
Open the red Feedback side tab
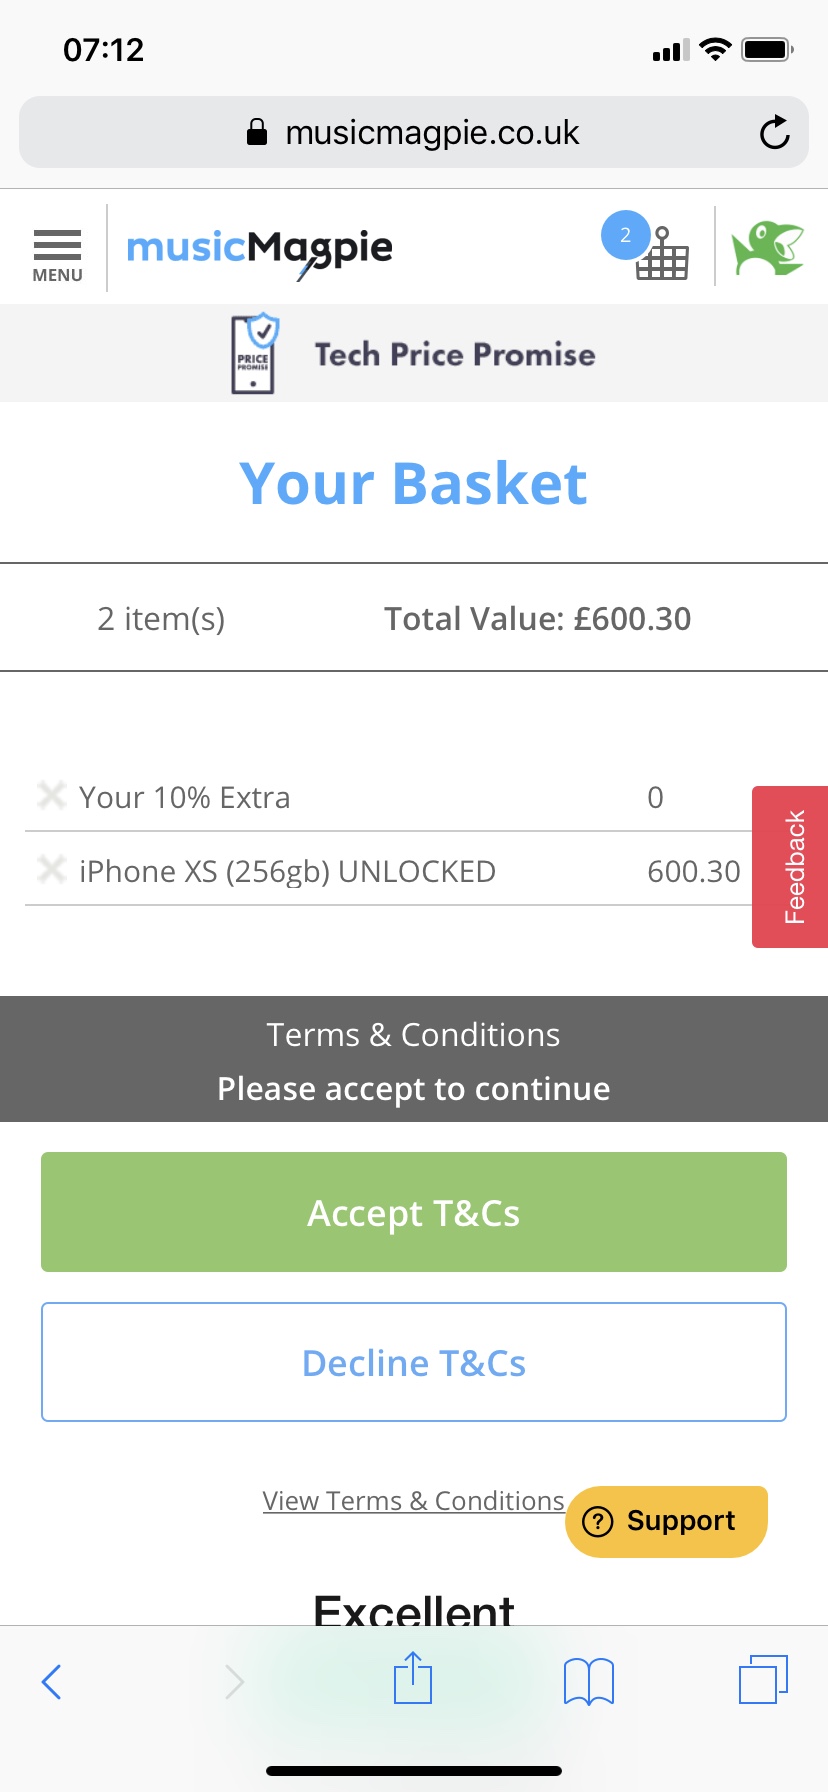tap(790, 866)
